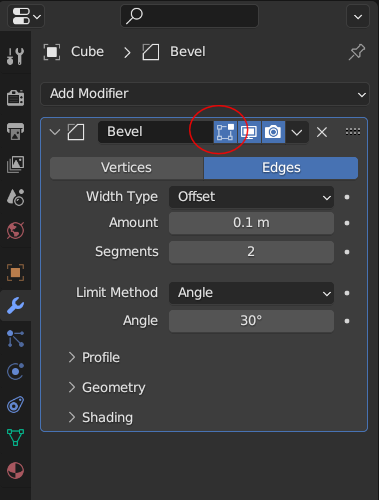Click the Bevel modifier name field
This screenshot has width=379, height=500.
156,132
